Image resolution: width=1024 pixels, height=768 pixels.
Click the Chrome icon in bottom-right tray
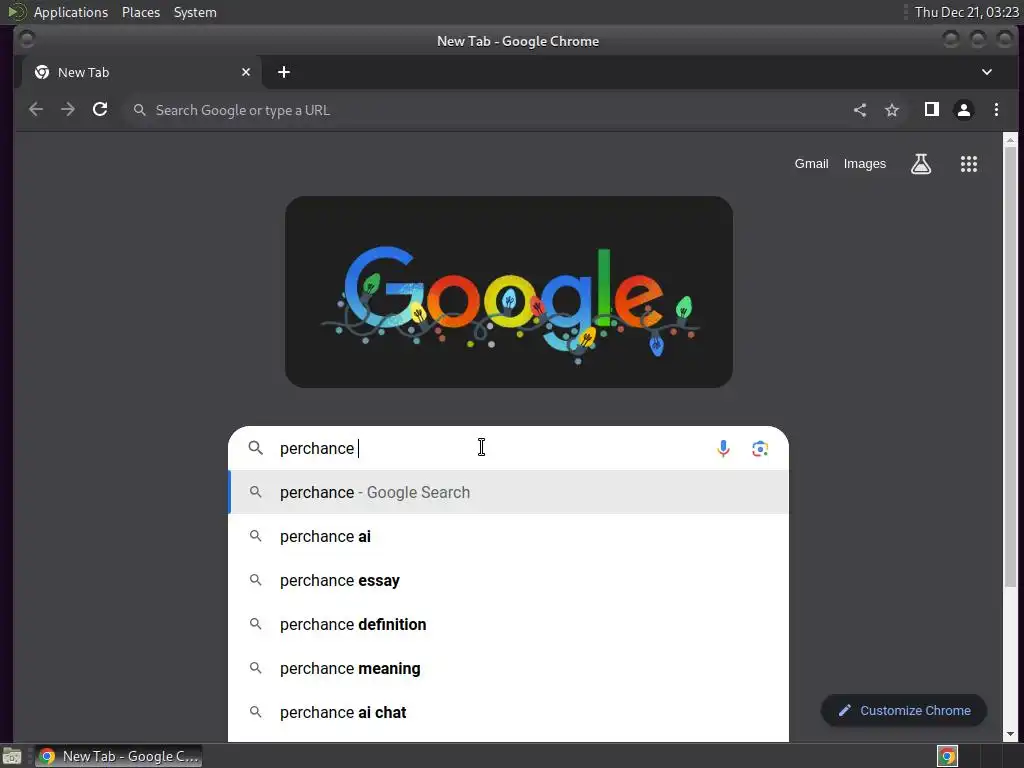[948, 756]
